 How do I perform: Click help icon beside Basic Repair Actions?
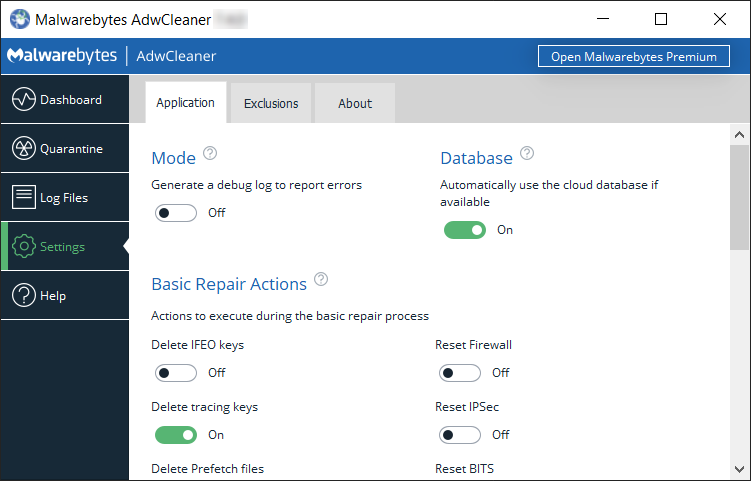click(x=321, y=280)
